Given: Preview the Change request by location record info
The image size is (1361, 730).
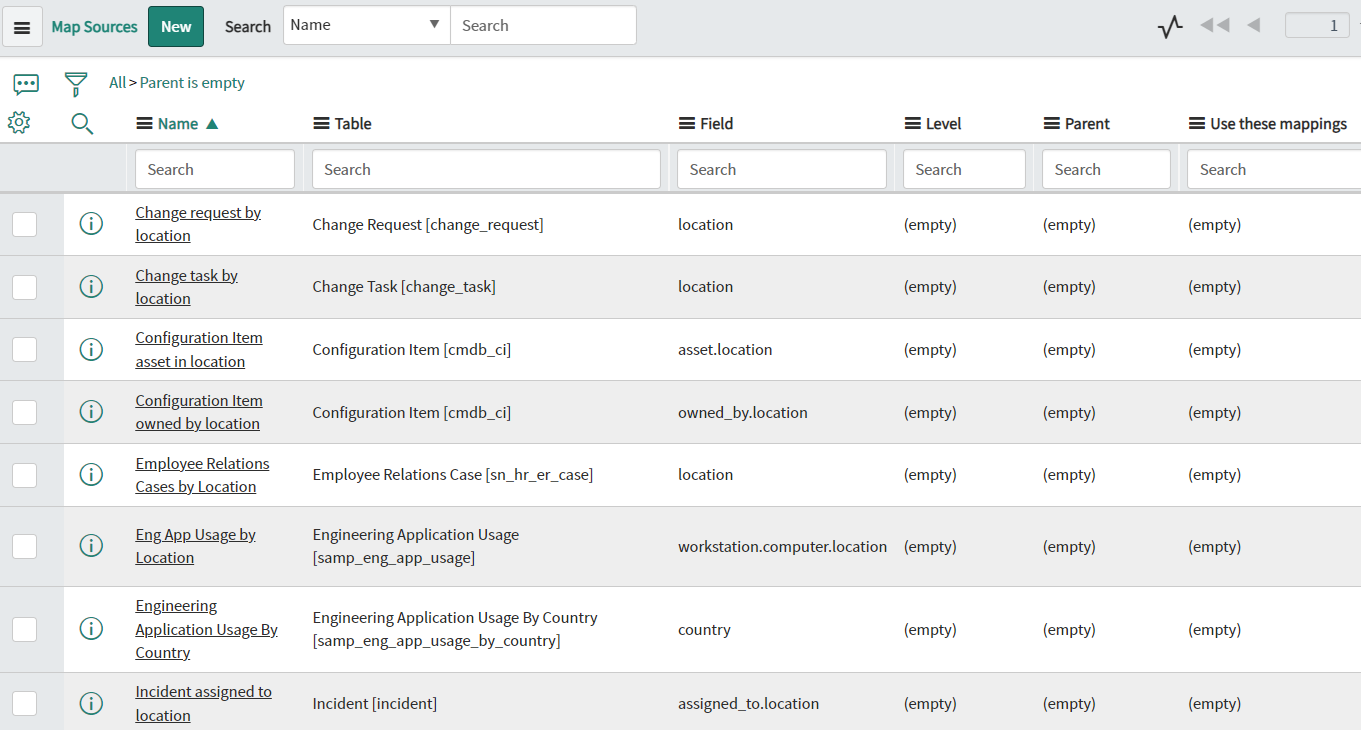Looking at the screenshot, I should tap(91, 223).
